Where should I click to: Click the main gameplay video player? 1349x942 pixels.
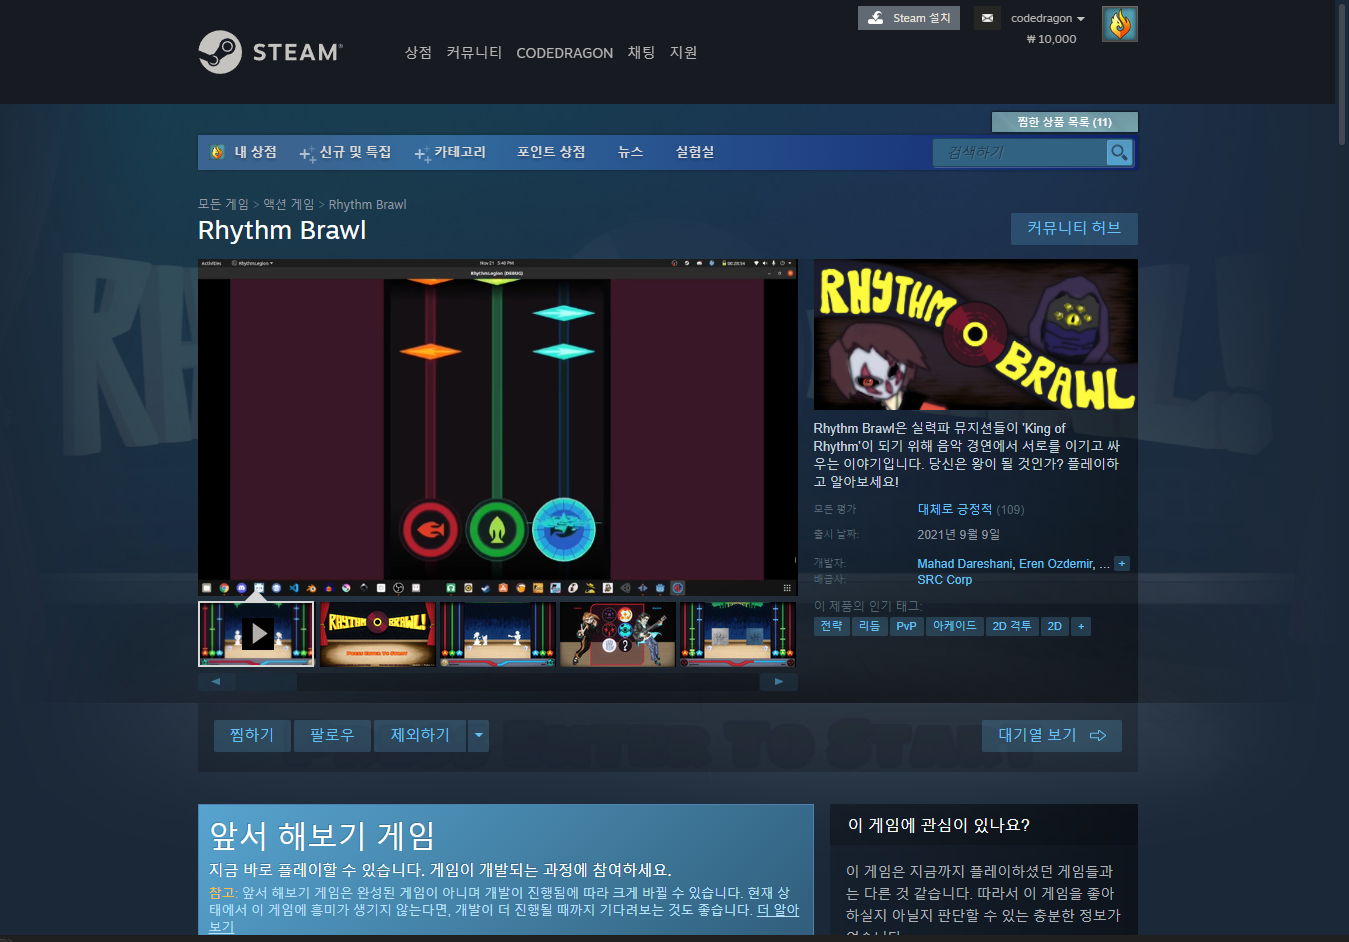tap(497, 429)
